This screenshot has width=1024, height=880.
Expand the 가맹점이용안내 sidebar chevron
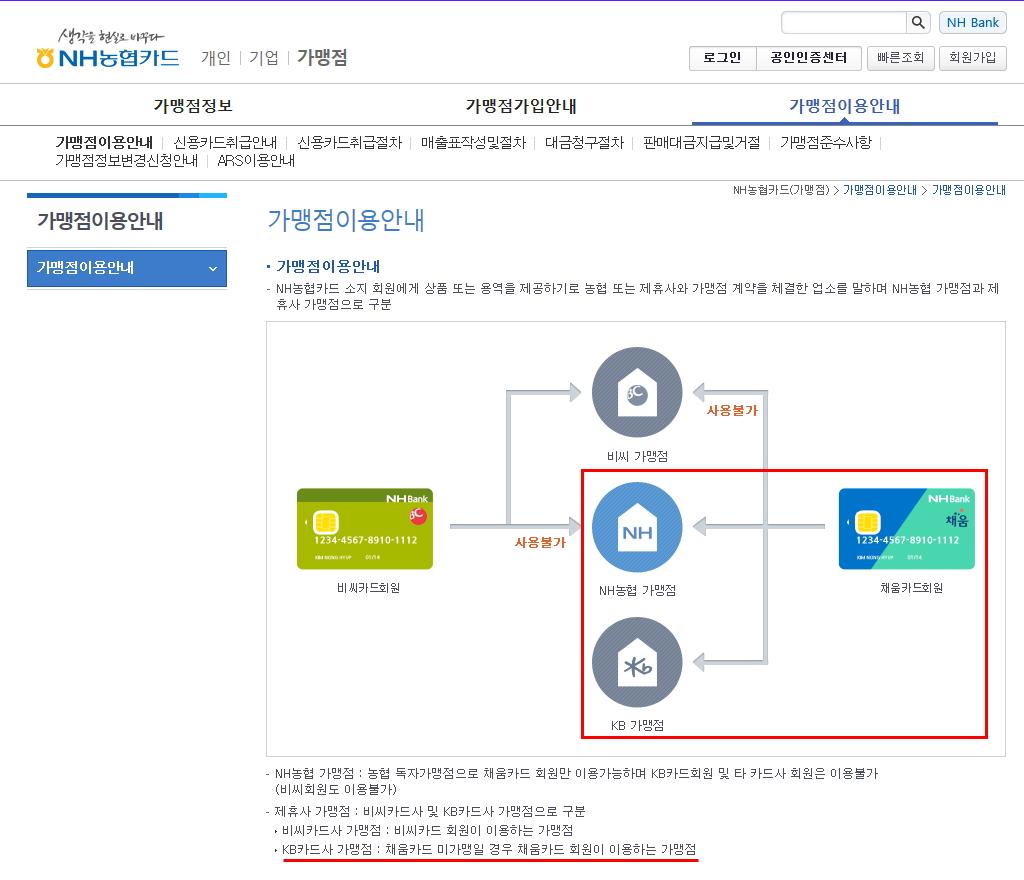(x=212, y=268)
